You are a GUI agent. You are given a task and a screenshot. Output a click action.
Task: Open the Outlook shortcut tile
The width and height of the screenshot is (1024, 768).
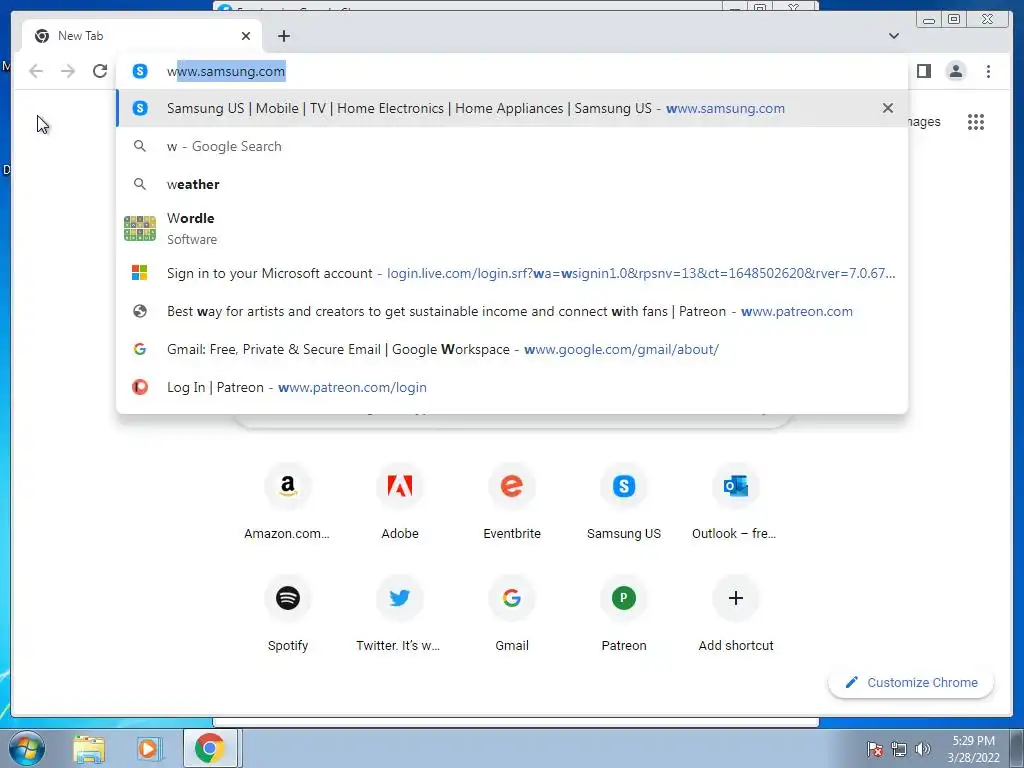tap(735, 502)
